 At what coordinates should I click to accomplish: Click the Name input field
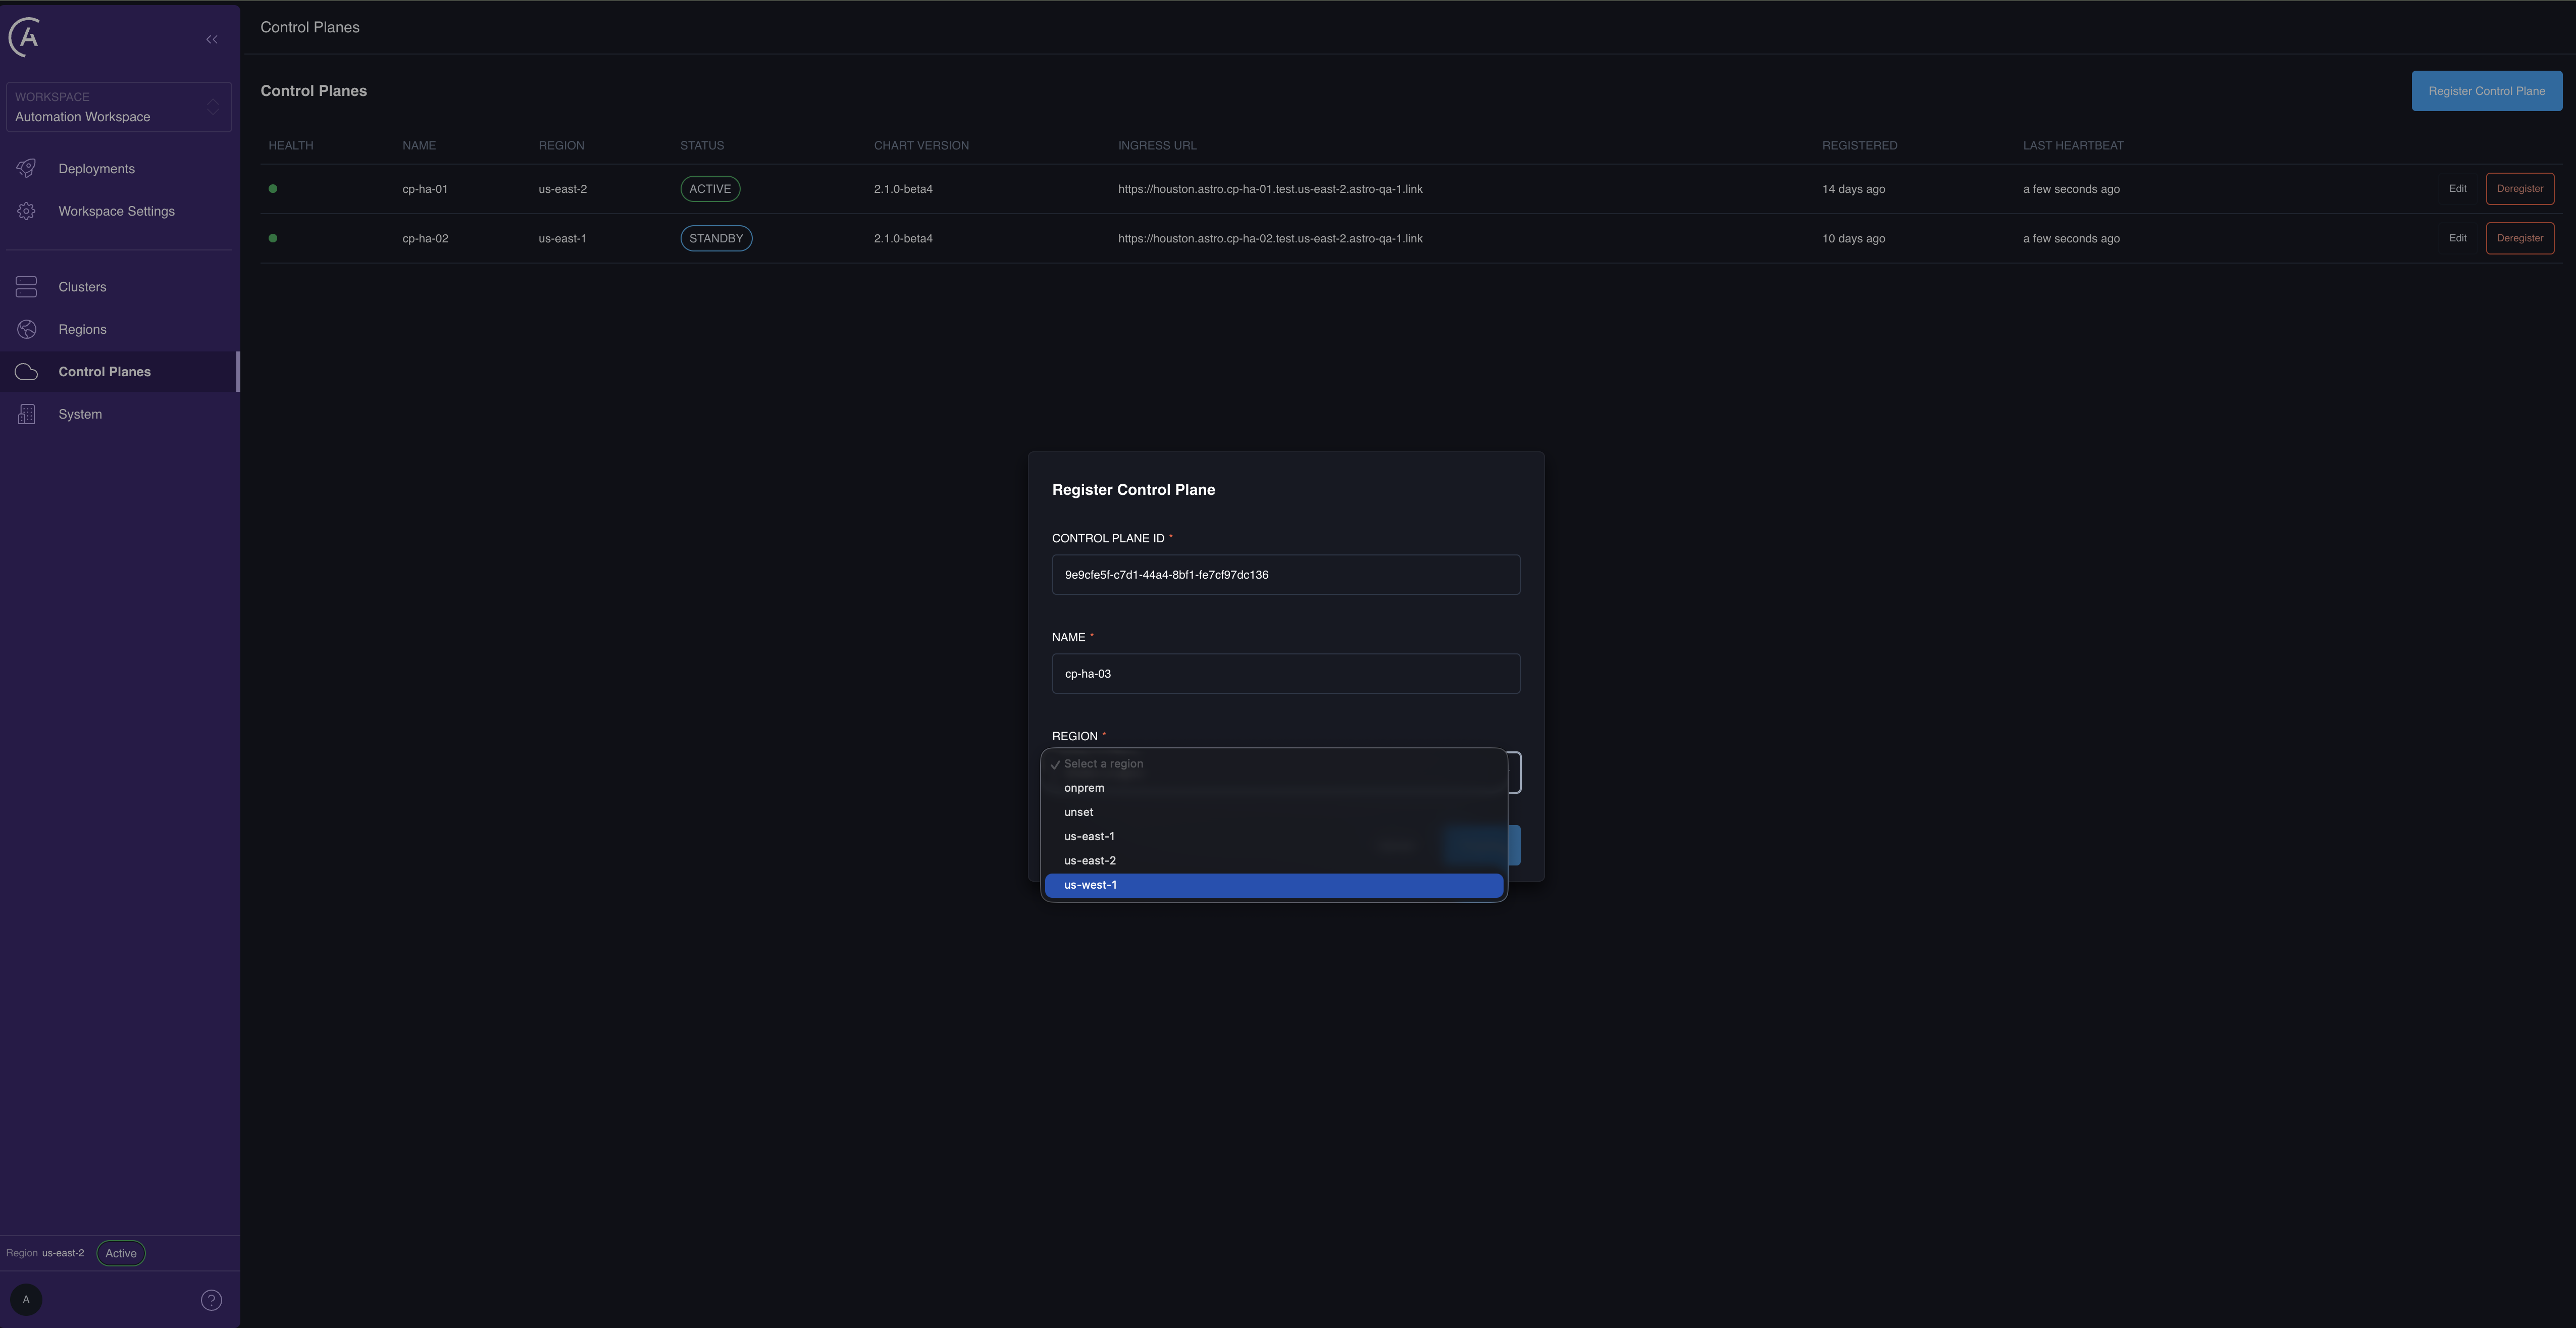click(x=1286, y=674)
